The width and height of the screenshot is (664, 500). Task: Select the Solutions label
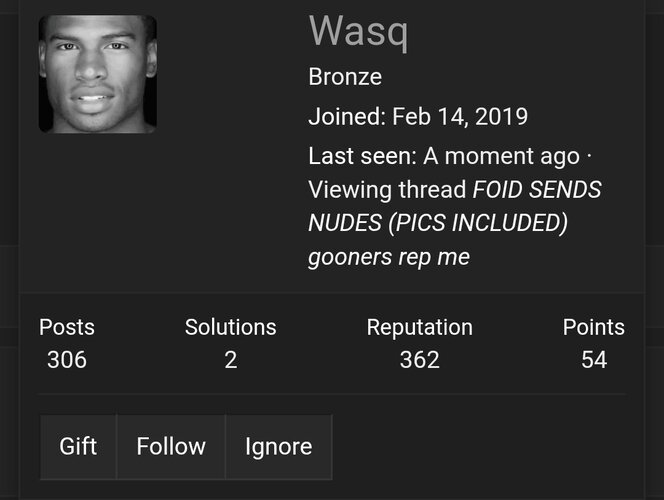pos(231,327)
